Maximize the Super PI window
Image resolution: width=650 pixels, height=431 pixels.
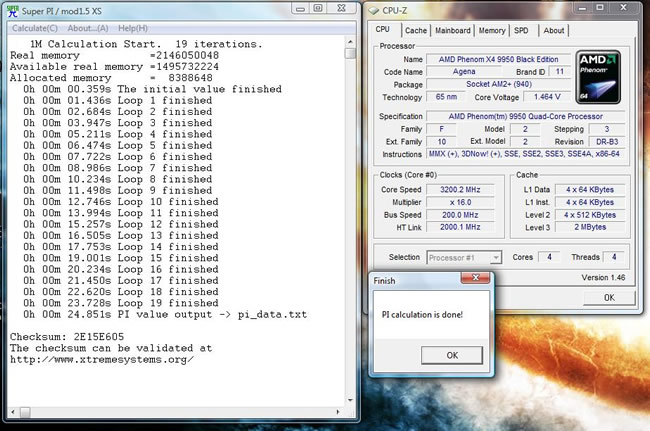tap(318, 8)
